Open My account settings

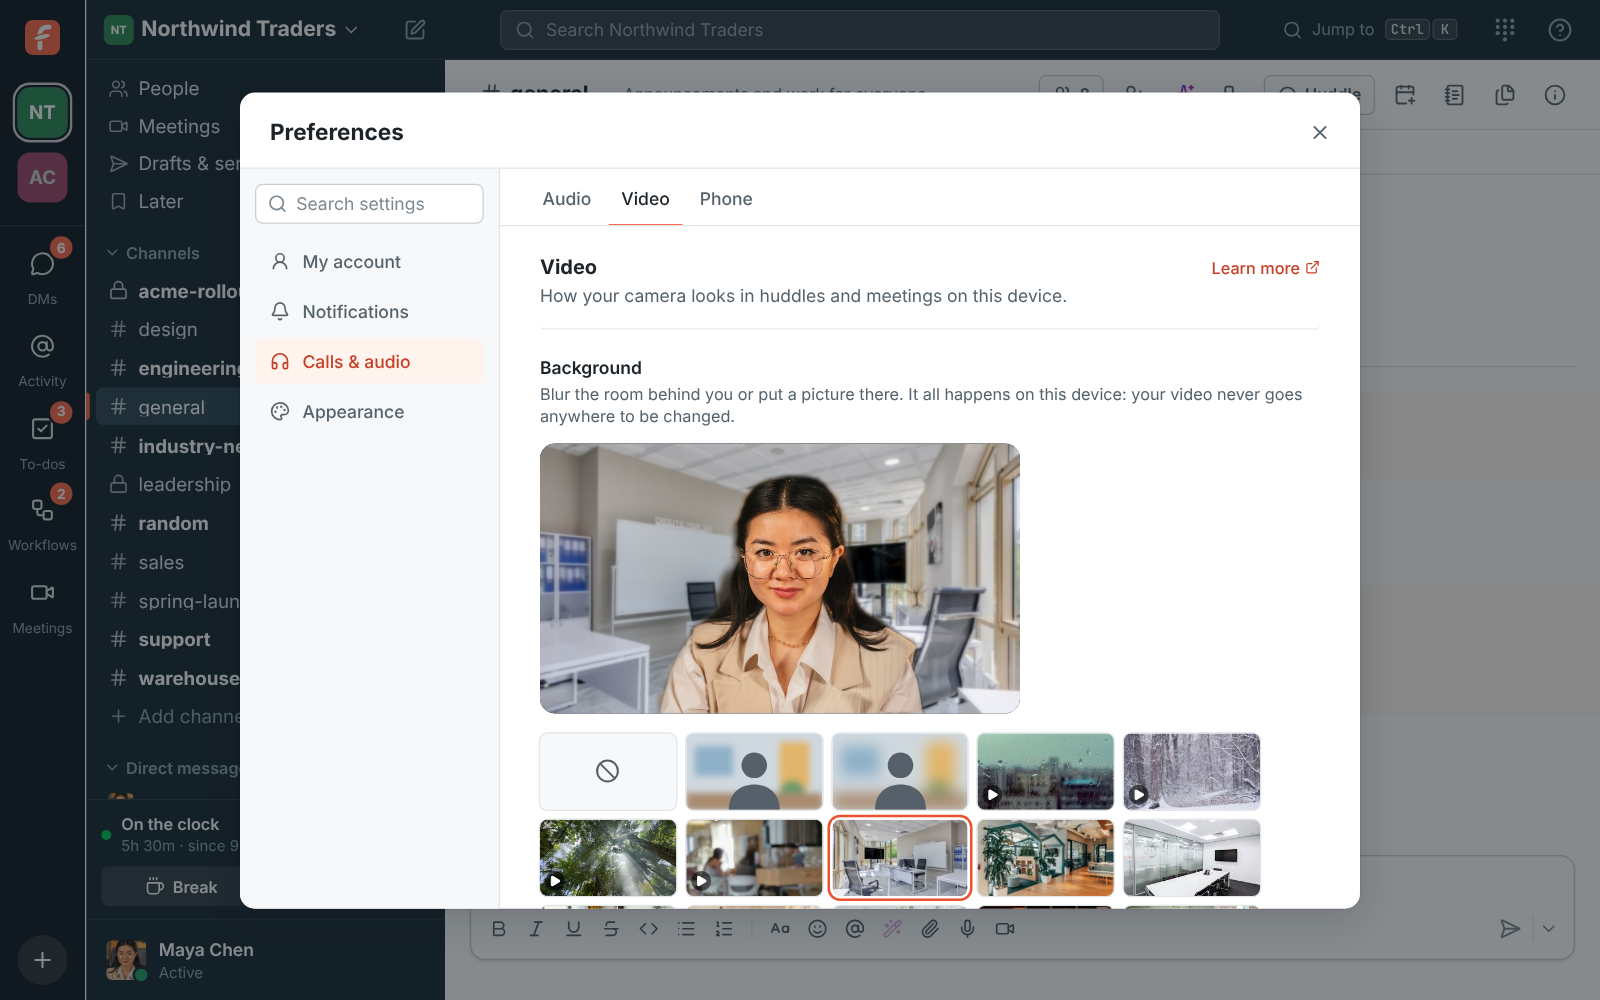tap(369, 262)
